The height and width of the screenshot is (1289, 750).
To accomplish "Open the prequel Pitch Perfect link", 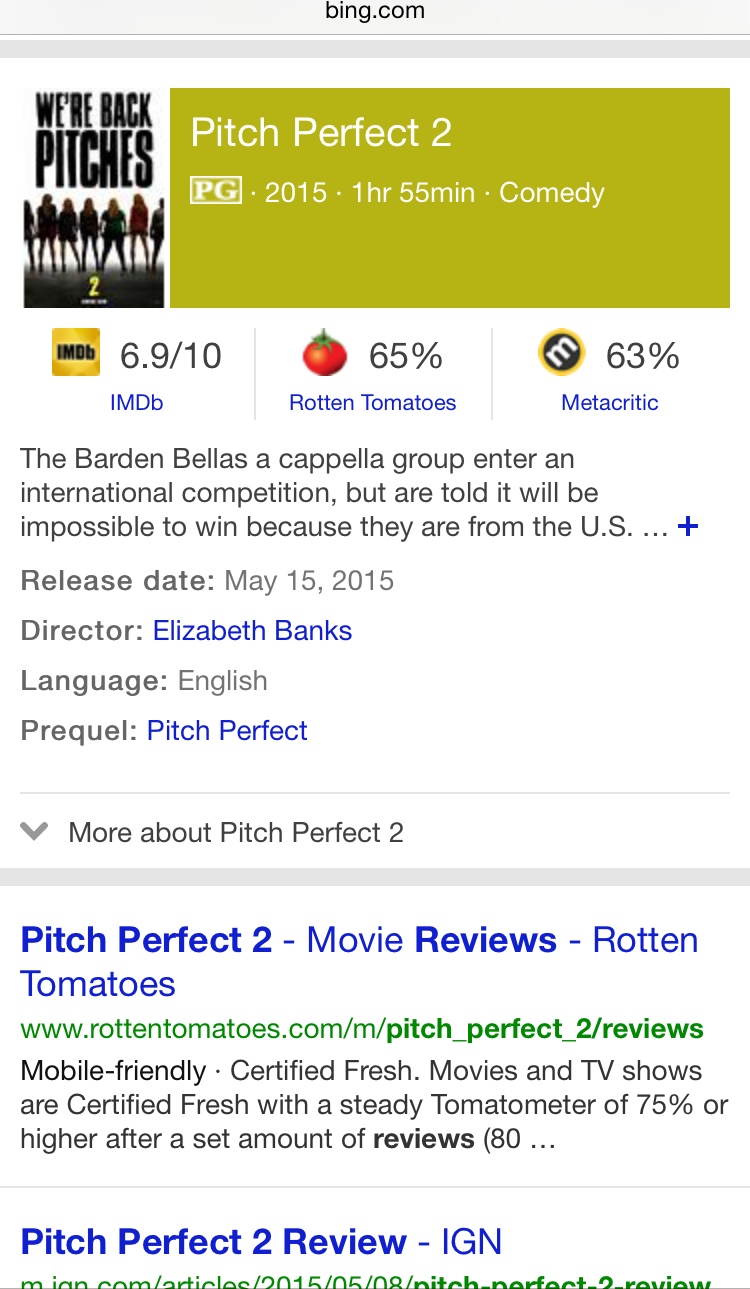I will [x=227, y=731].
